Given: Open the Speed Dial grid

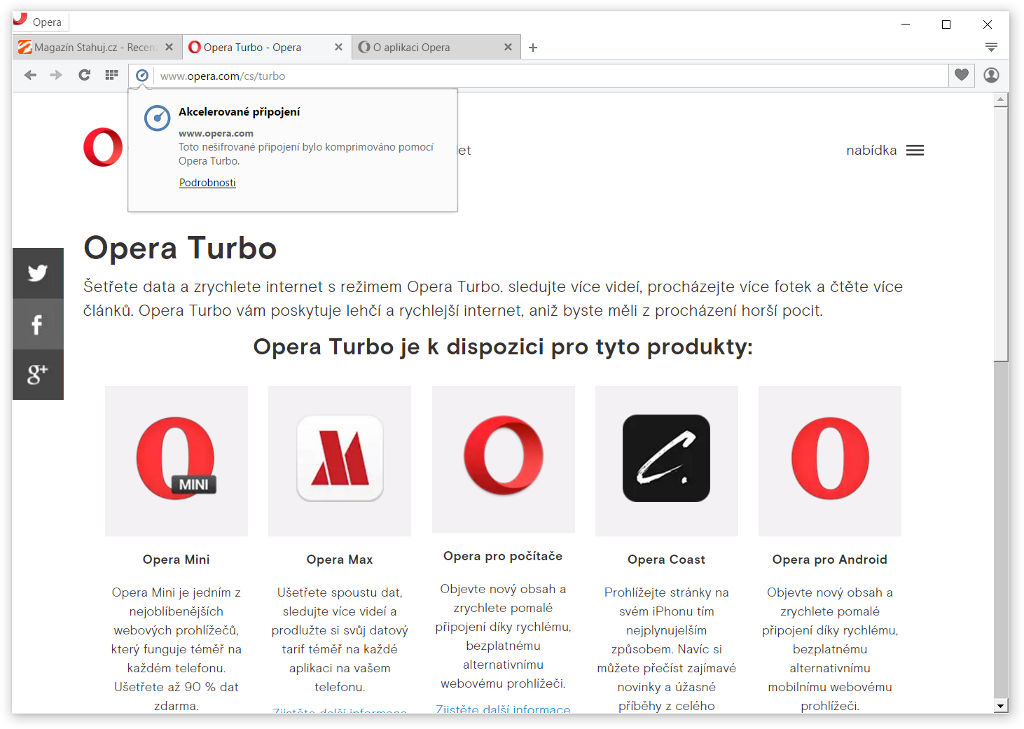Looking at the screenshot, I should 112,75.
